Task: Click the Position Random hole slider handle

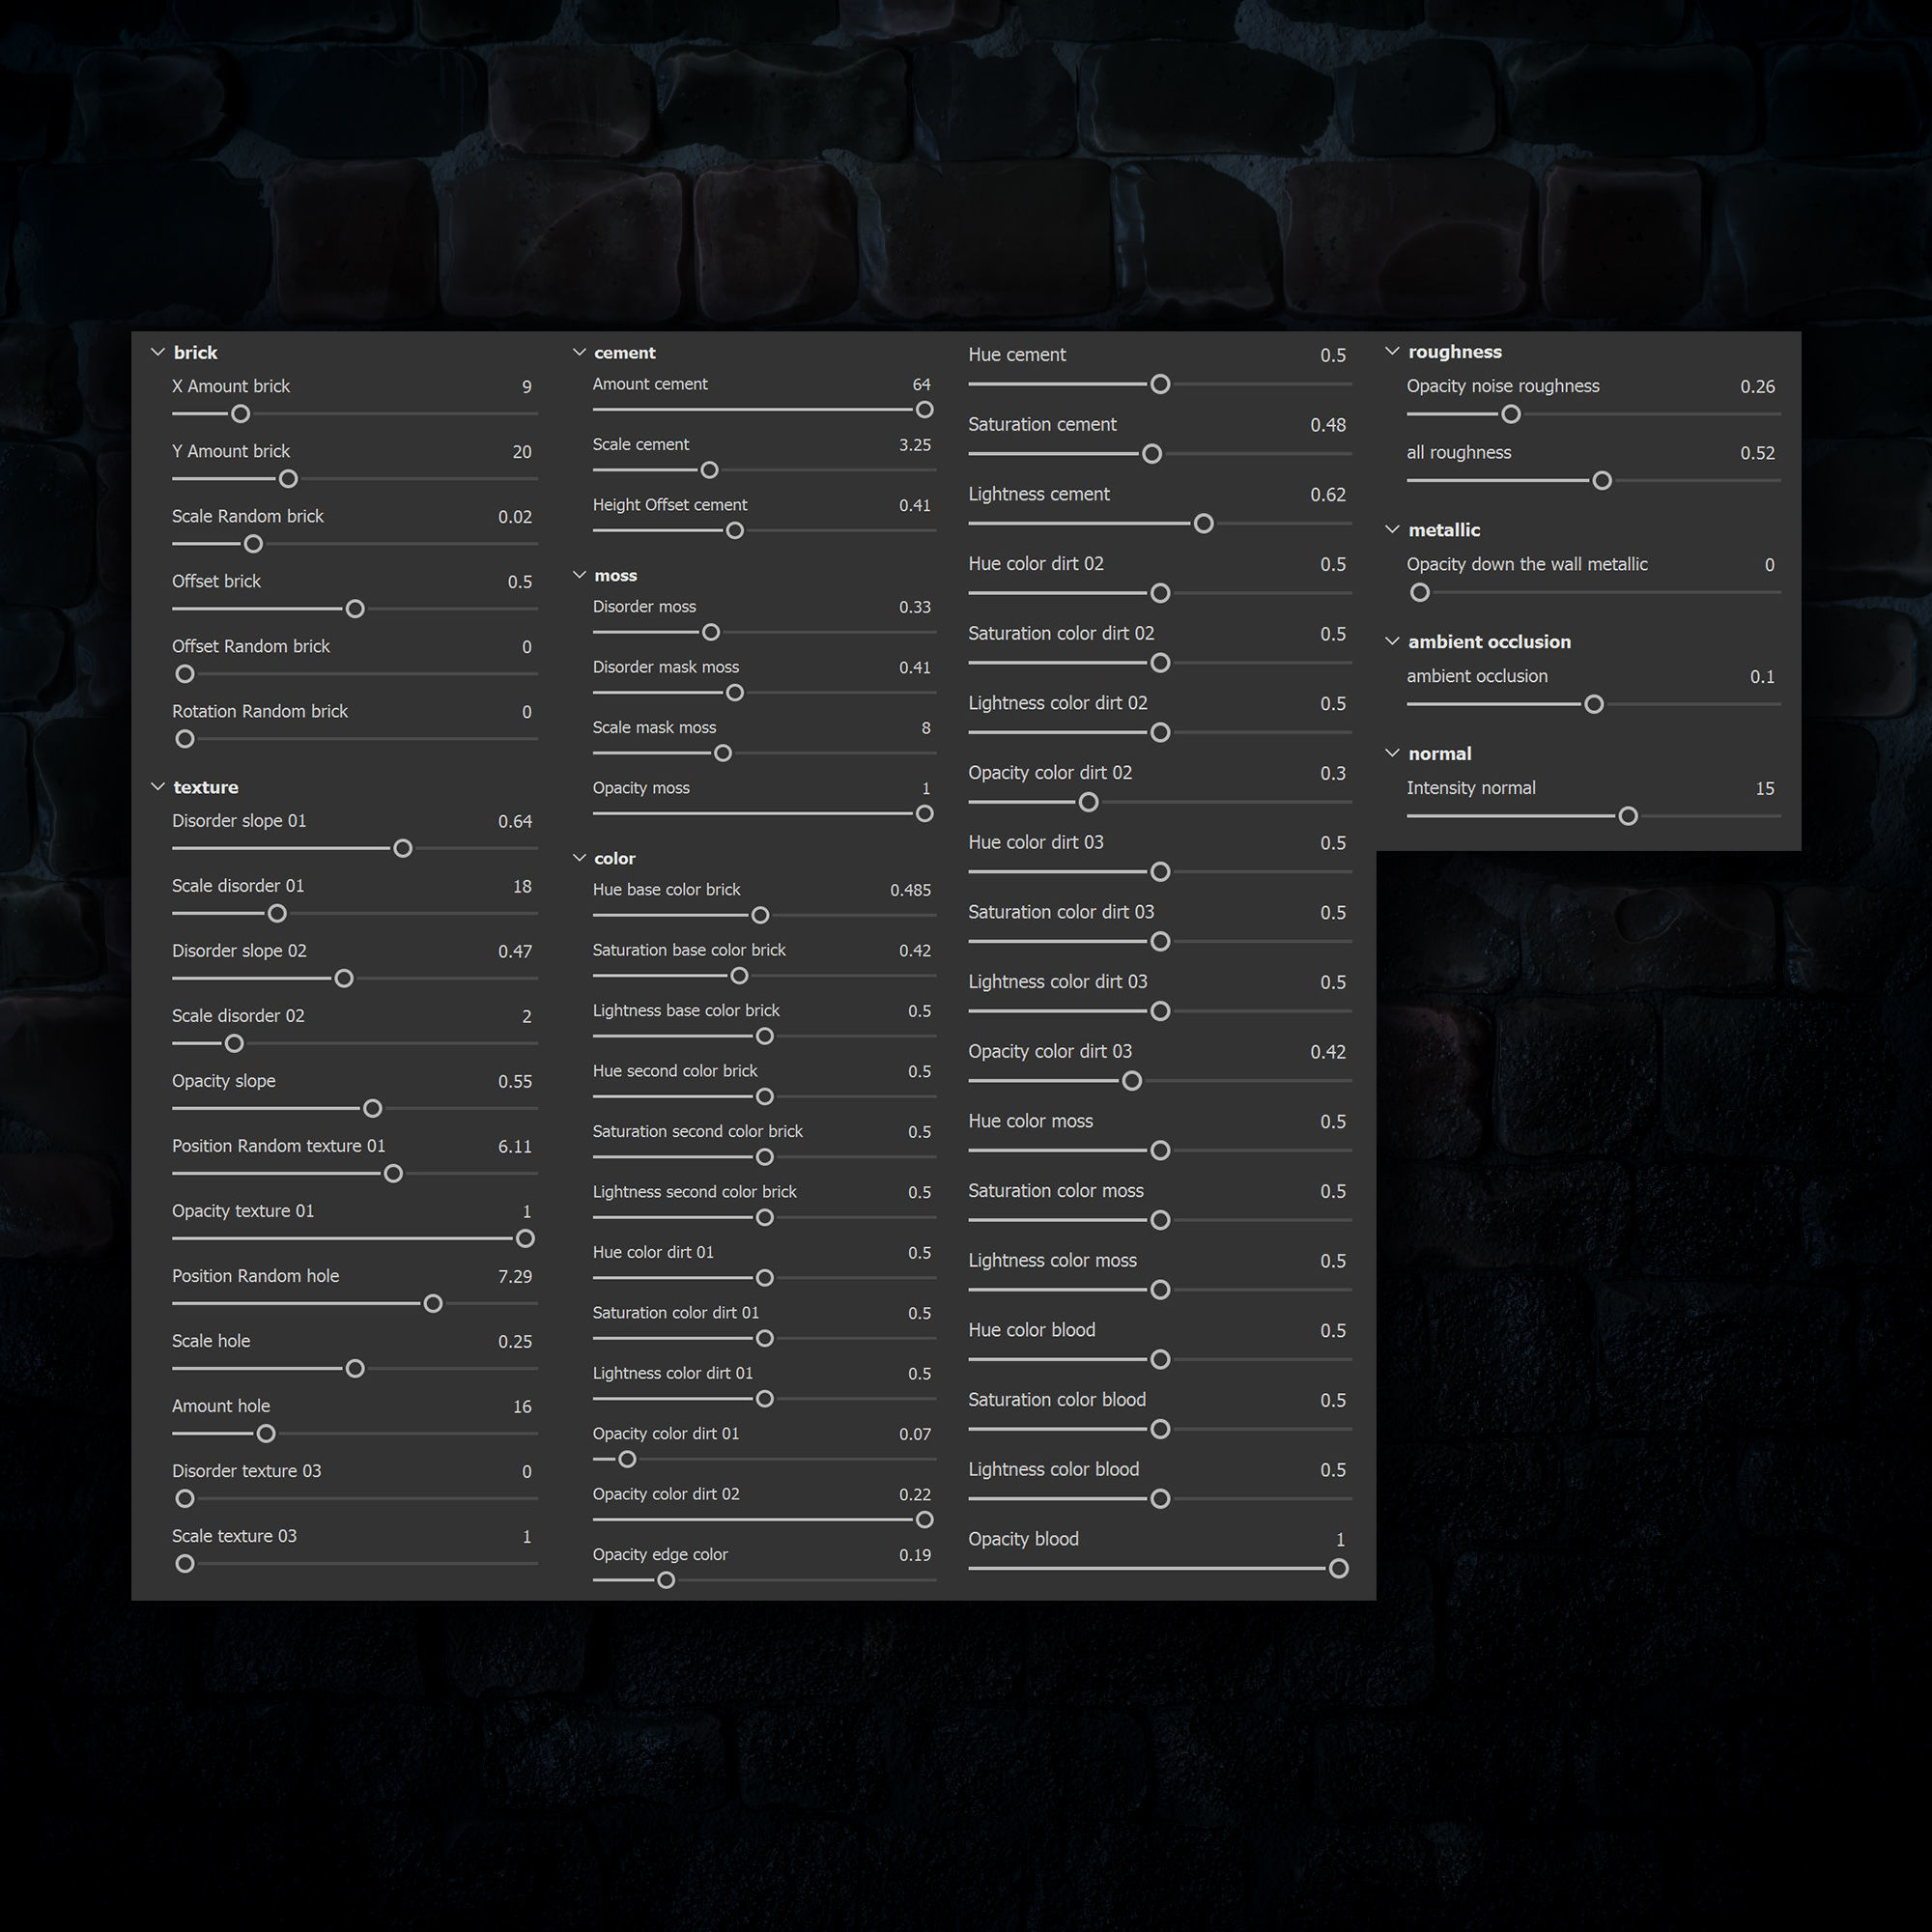Action: pyautogui.click(x=433, y=1304)
